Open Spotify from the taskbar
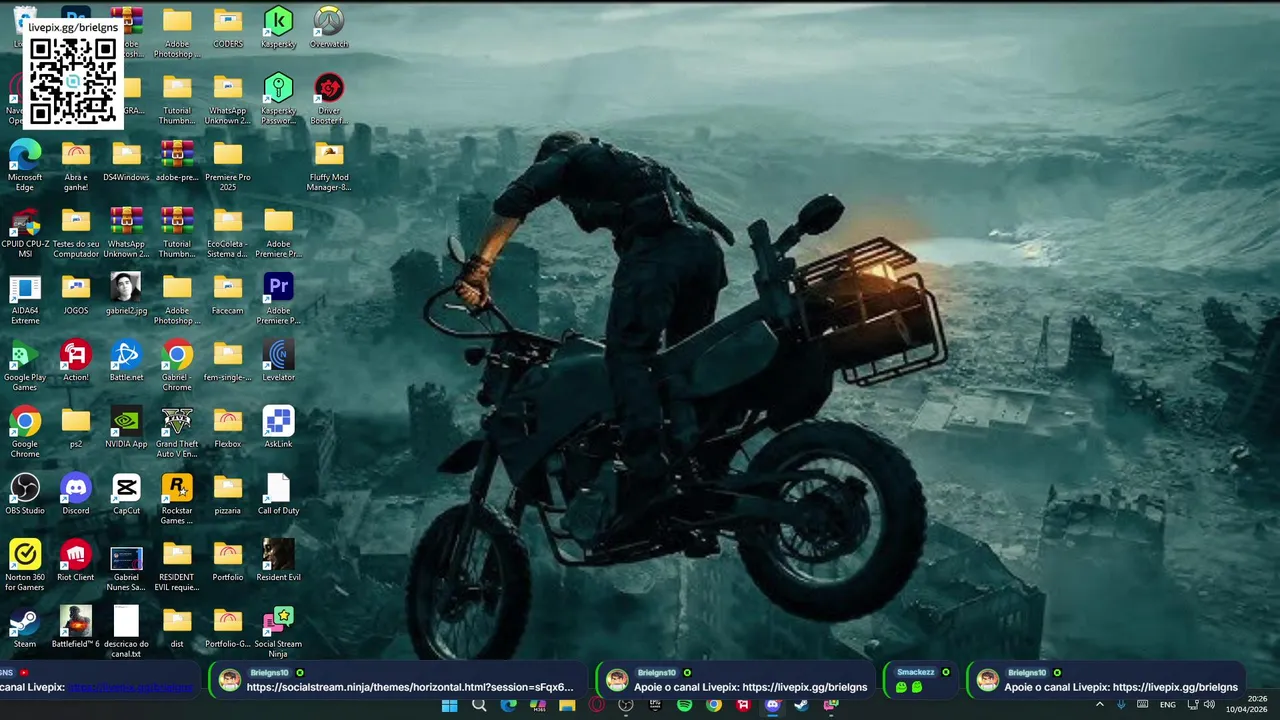Screen dimensions: 1280x720 tap(684, 706)
